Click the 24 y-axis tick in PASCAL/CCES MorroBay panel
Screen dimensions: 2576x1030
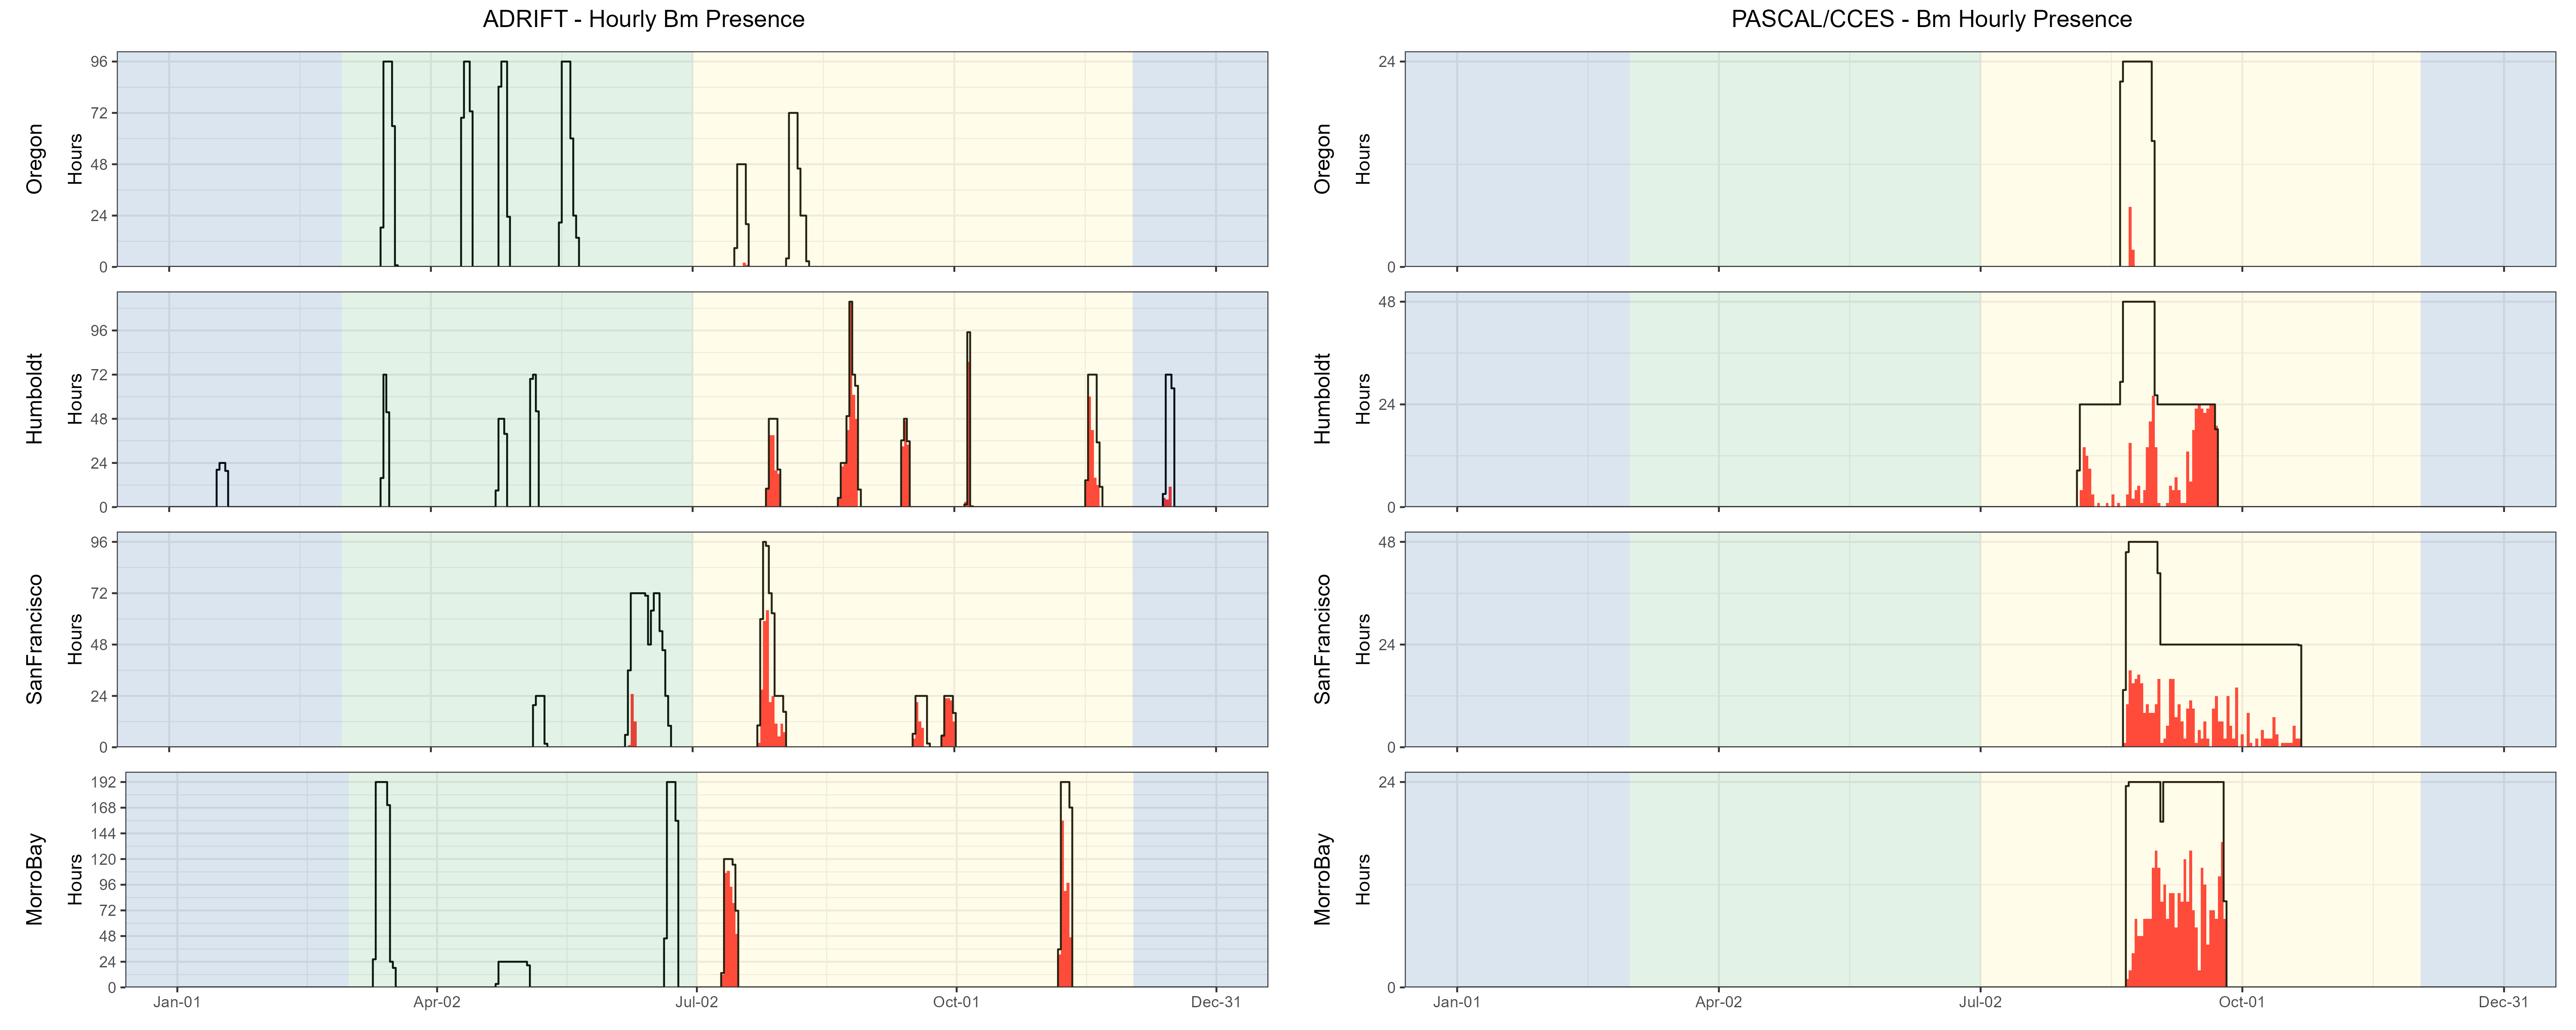click(x=1387, y=782)
